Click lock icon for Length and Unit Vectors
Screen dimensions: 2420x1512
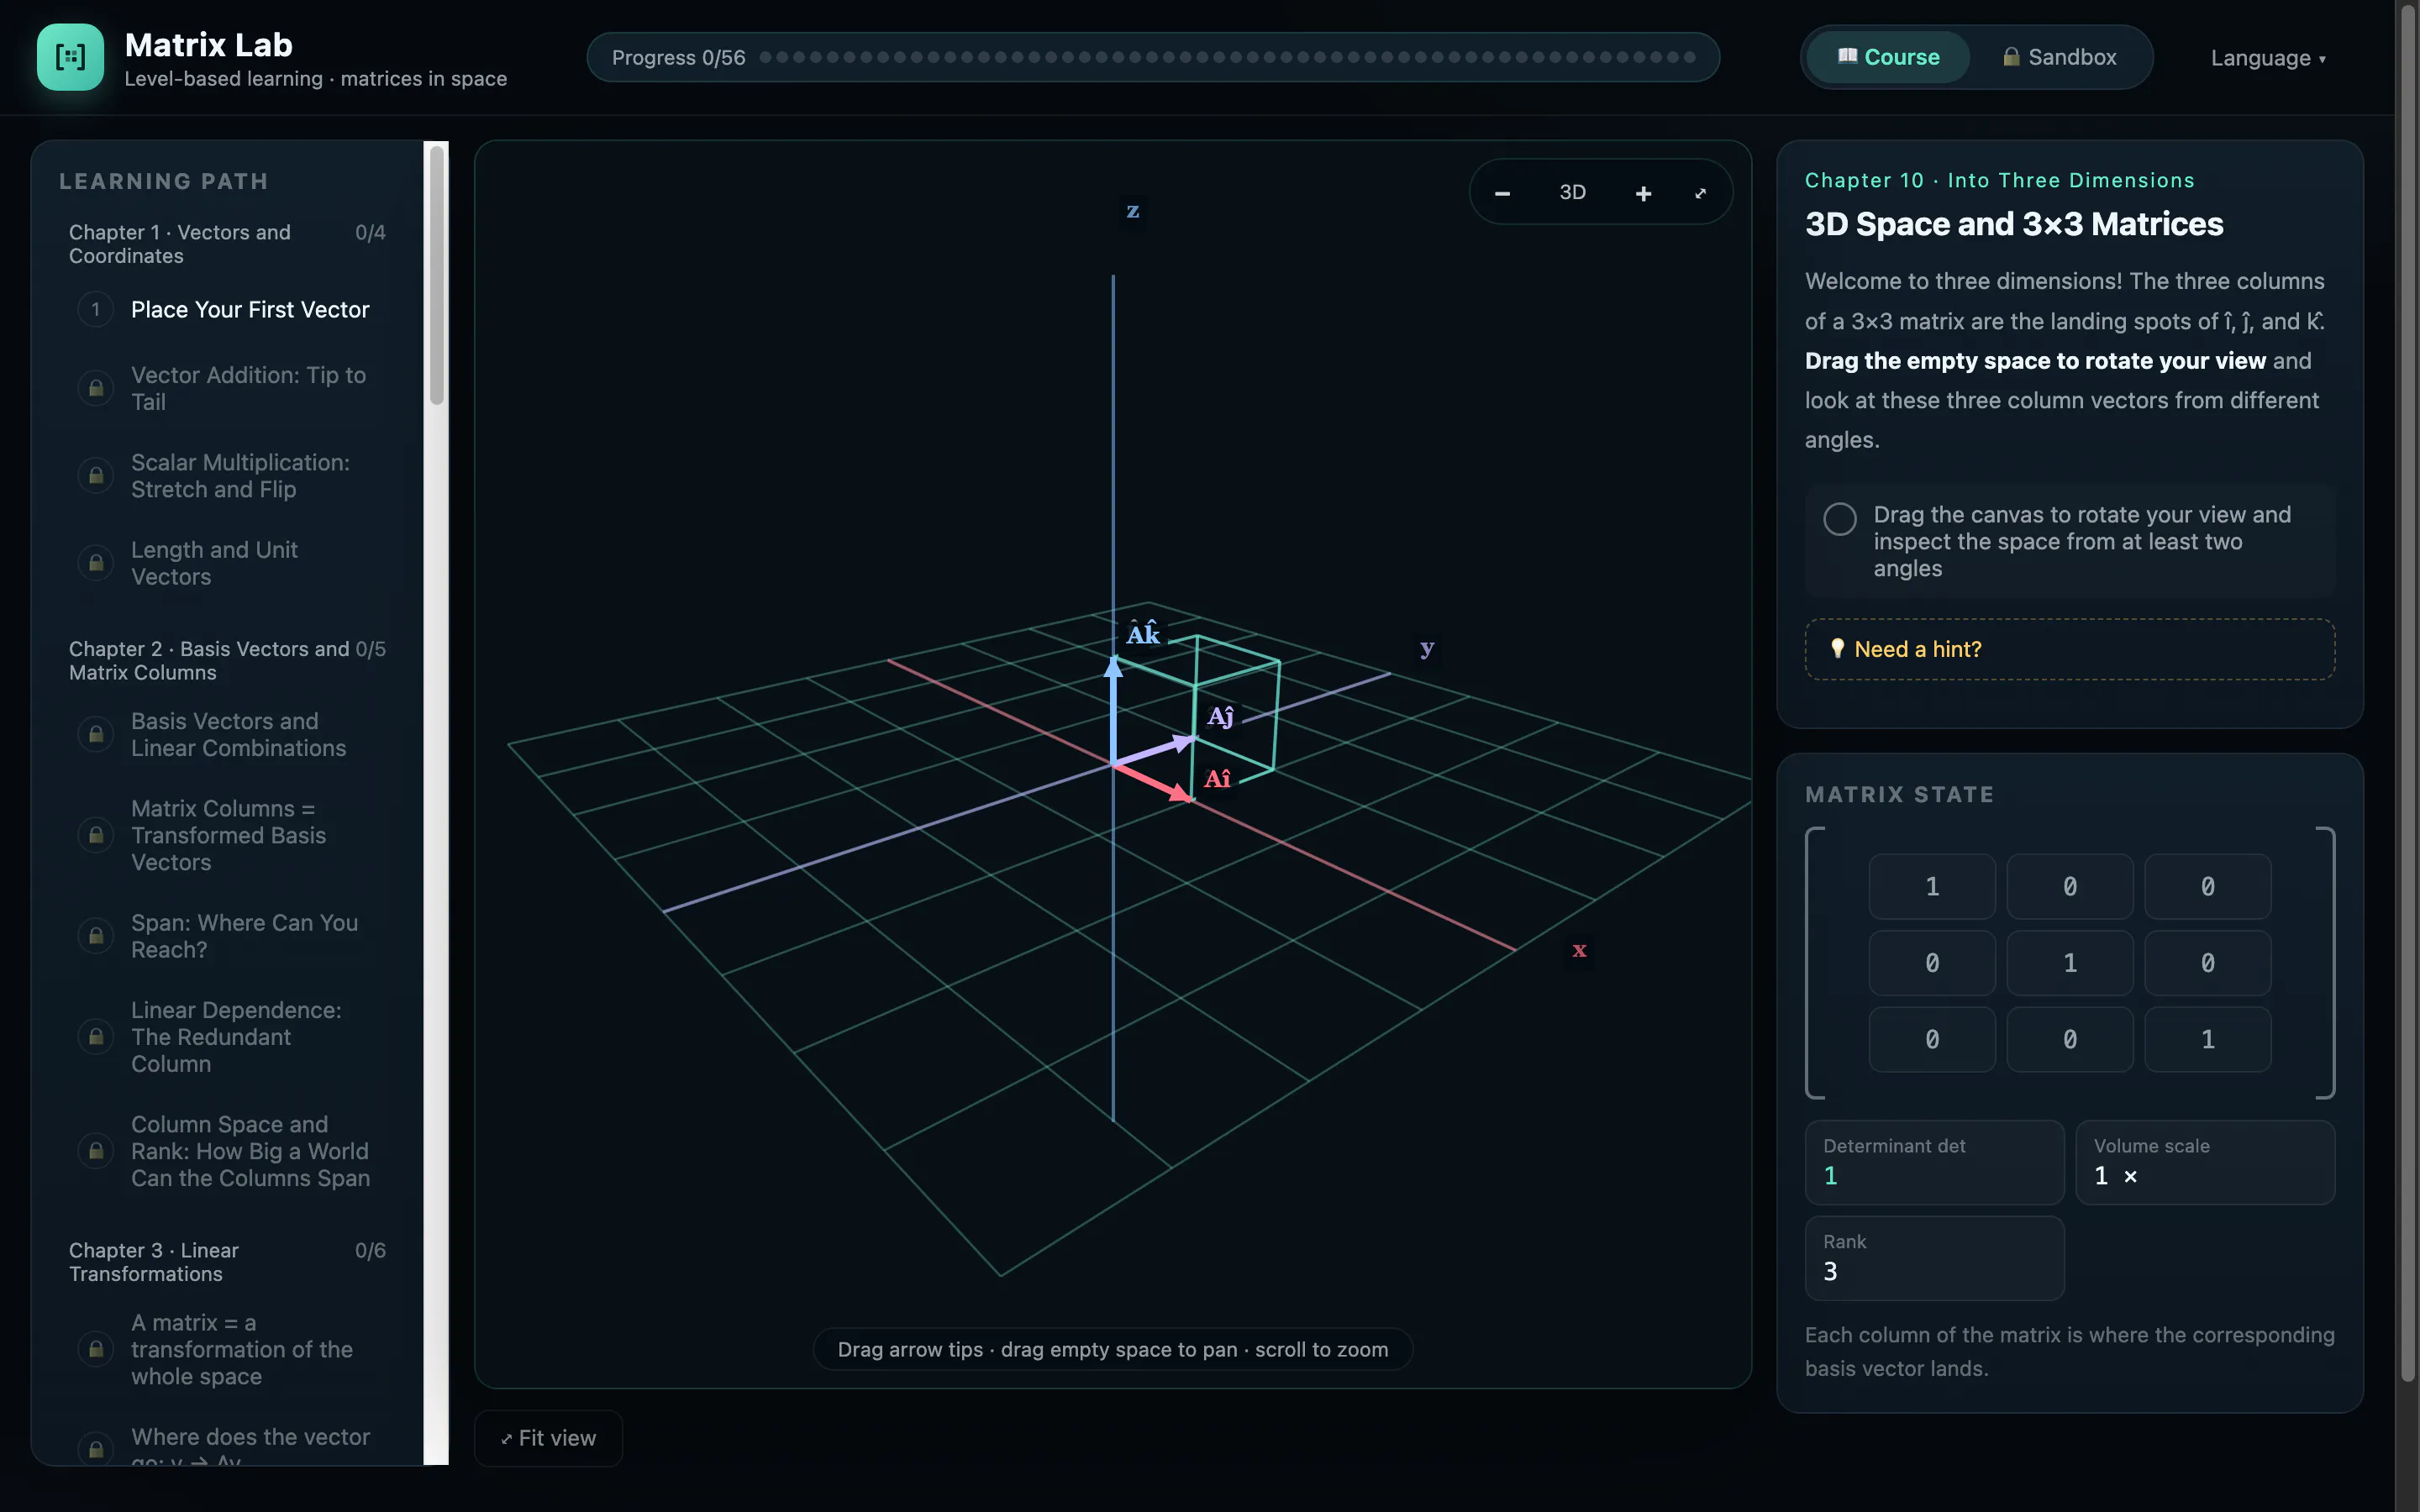point(96,563)
